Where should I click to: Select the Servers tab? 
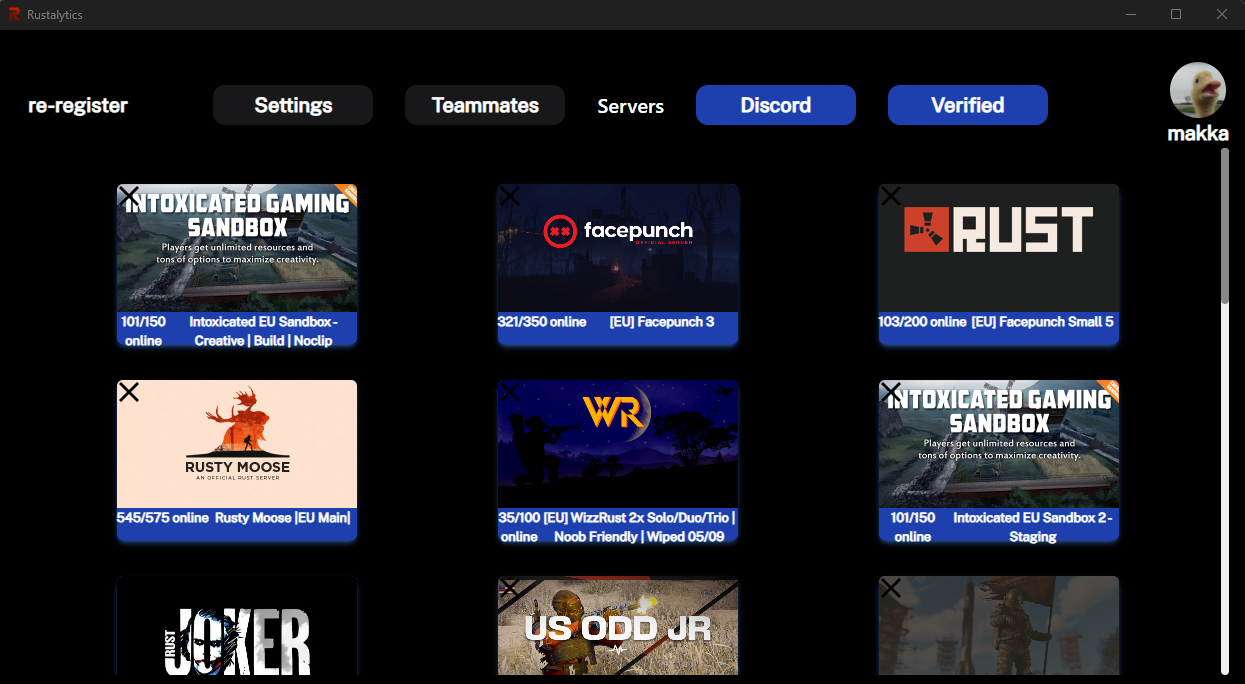coord(630,106)
